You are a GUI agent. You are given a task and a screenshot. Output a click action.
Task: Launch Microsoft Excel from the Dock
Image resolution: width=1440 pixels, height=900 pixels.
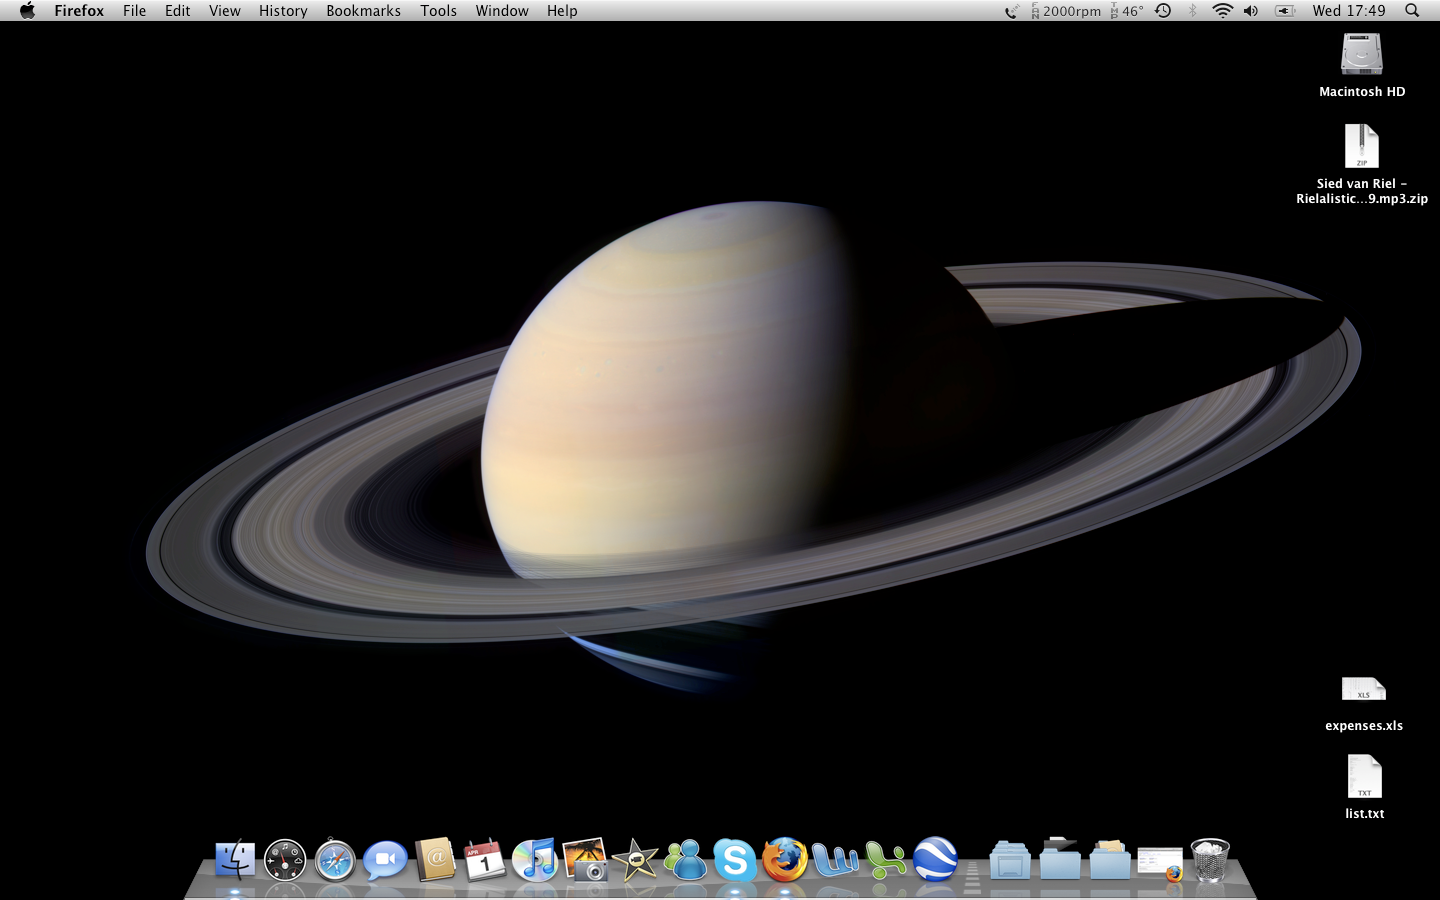[885, 860]
